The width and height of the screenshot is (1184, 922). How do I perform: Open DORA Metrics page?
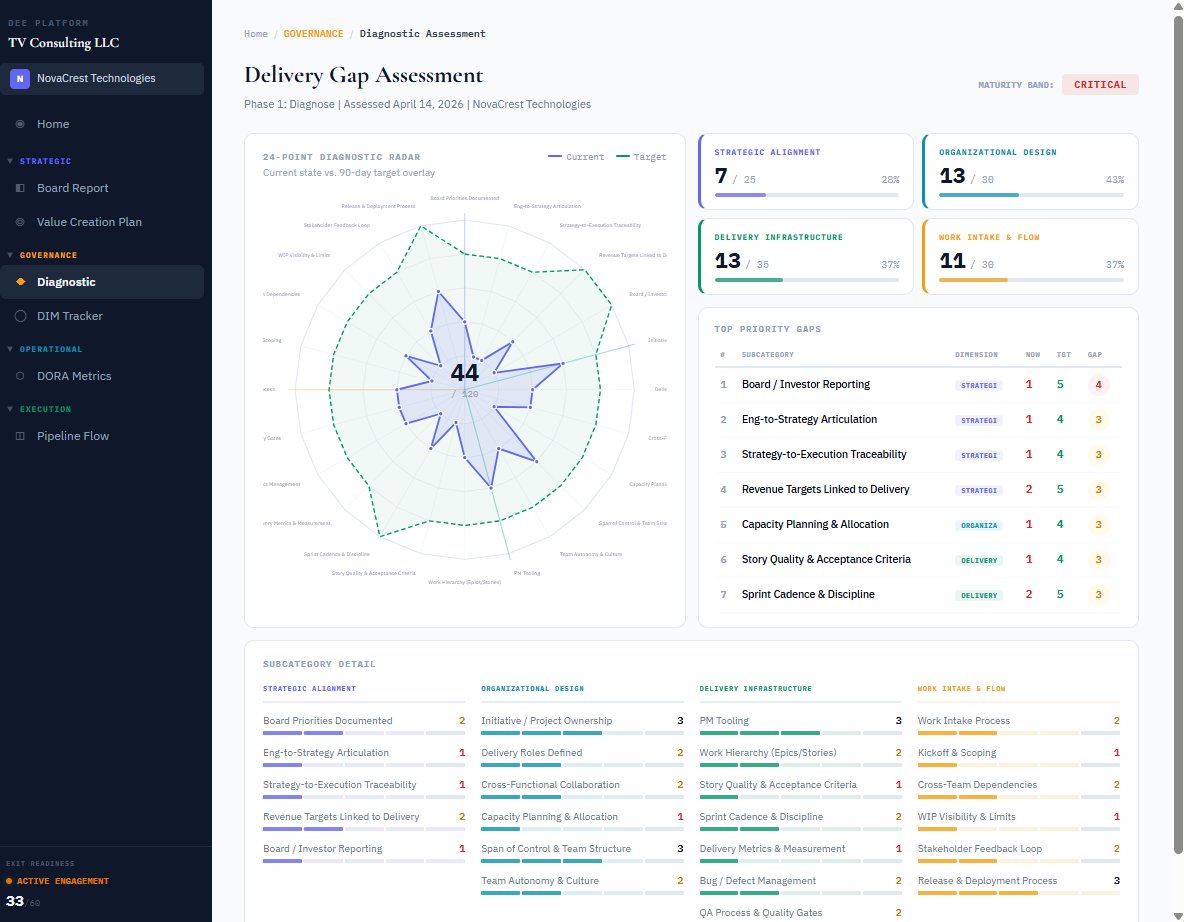click(102, 376)
